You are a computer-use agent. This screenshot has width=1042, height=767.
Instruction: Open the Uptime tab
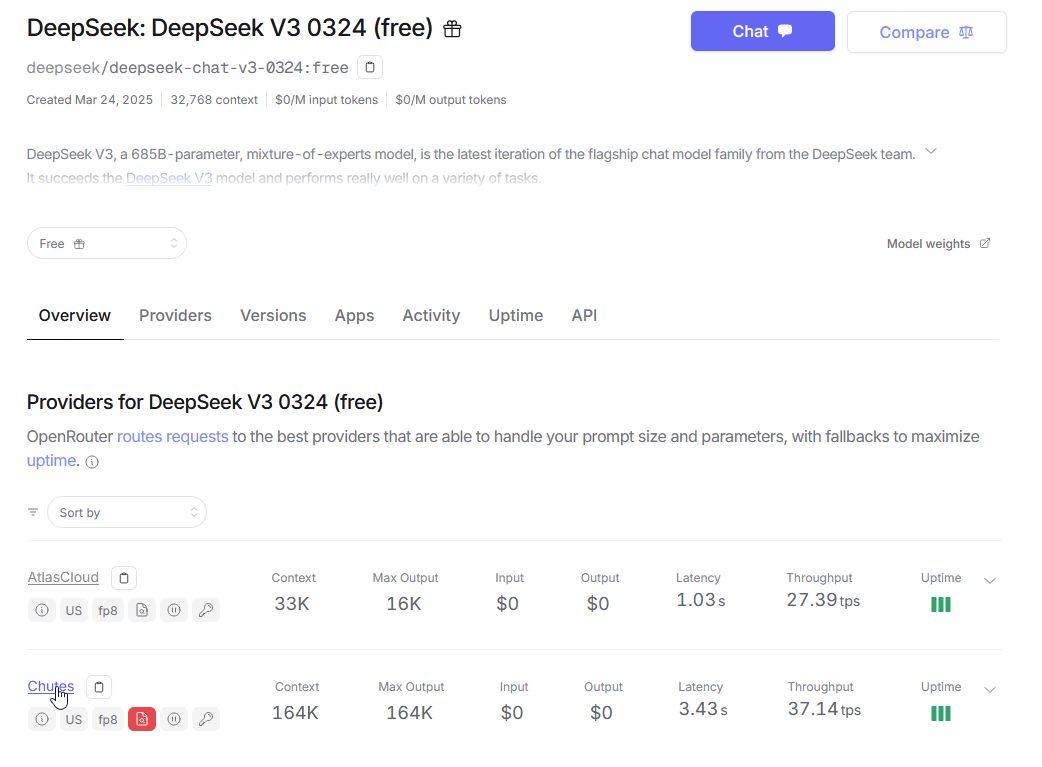coord(516,315)
